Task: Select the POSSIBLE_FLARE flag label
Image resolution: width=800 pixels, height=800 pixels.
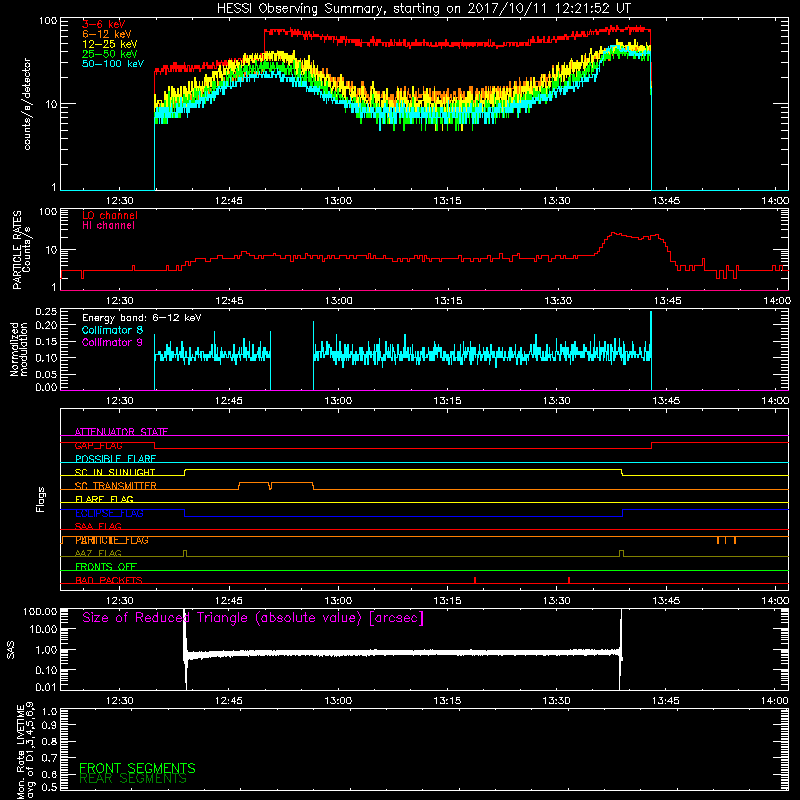Action: (115, 459)
